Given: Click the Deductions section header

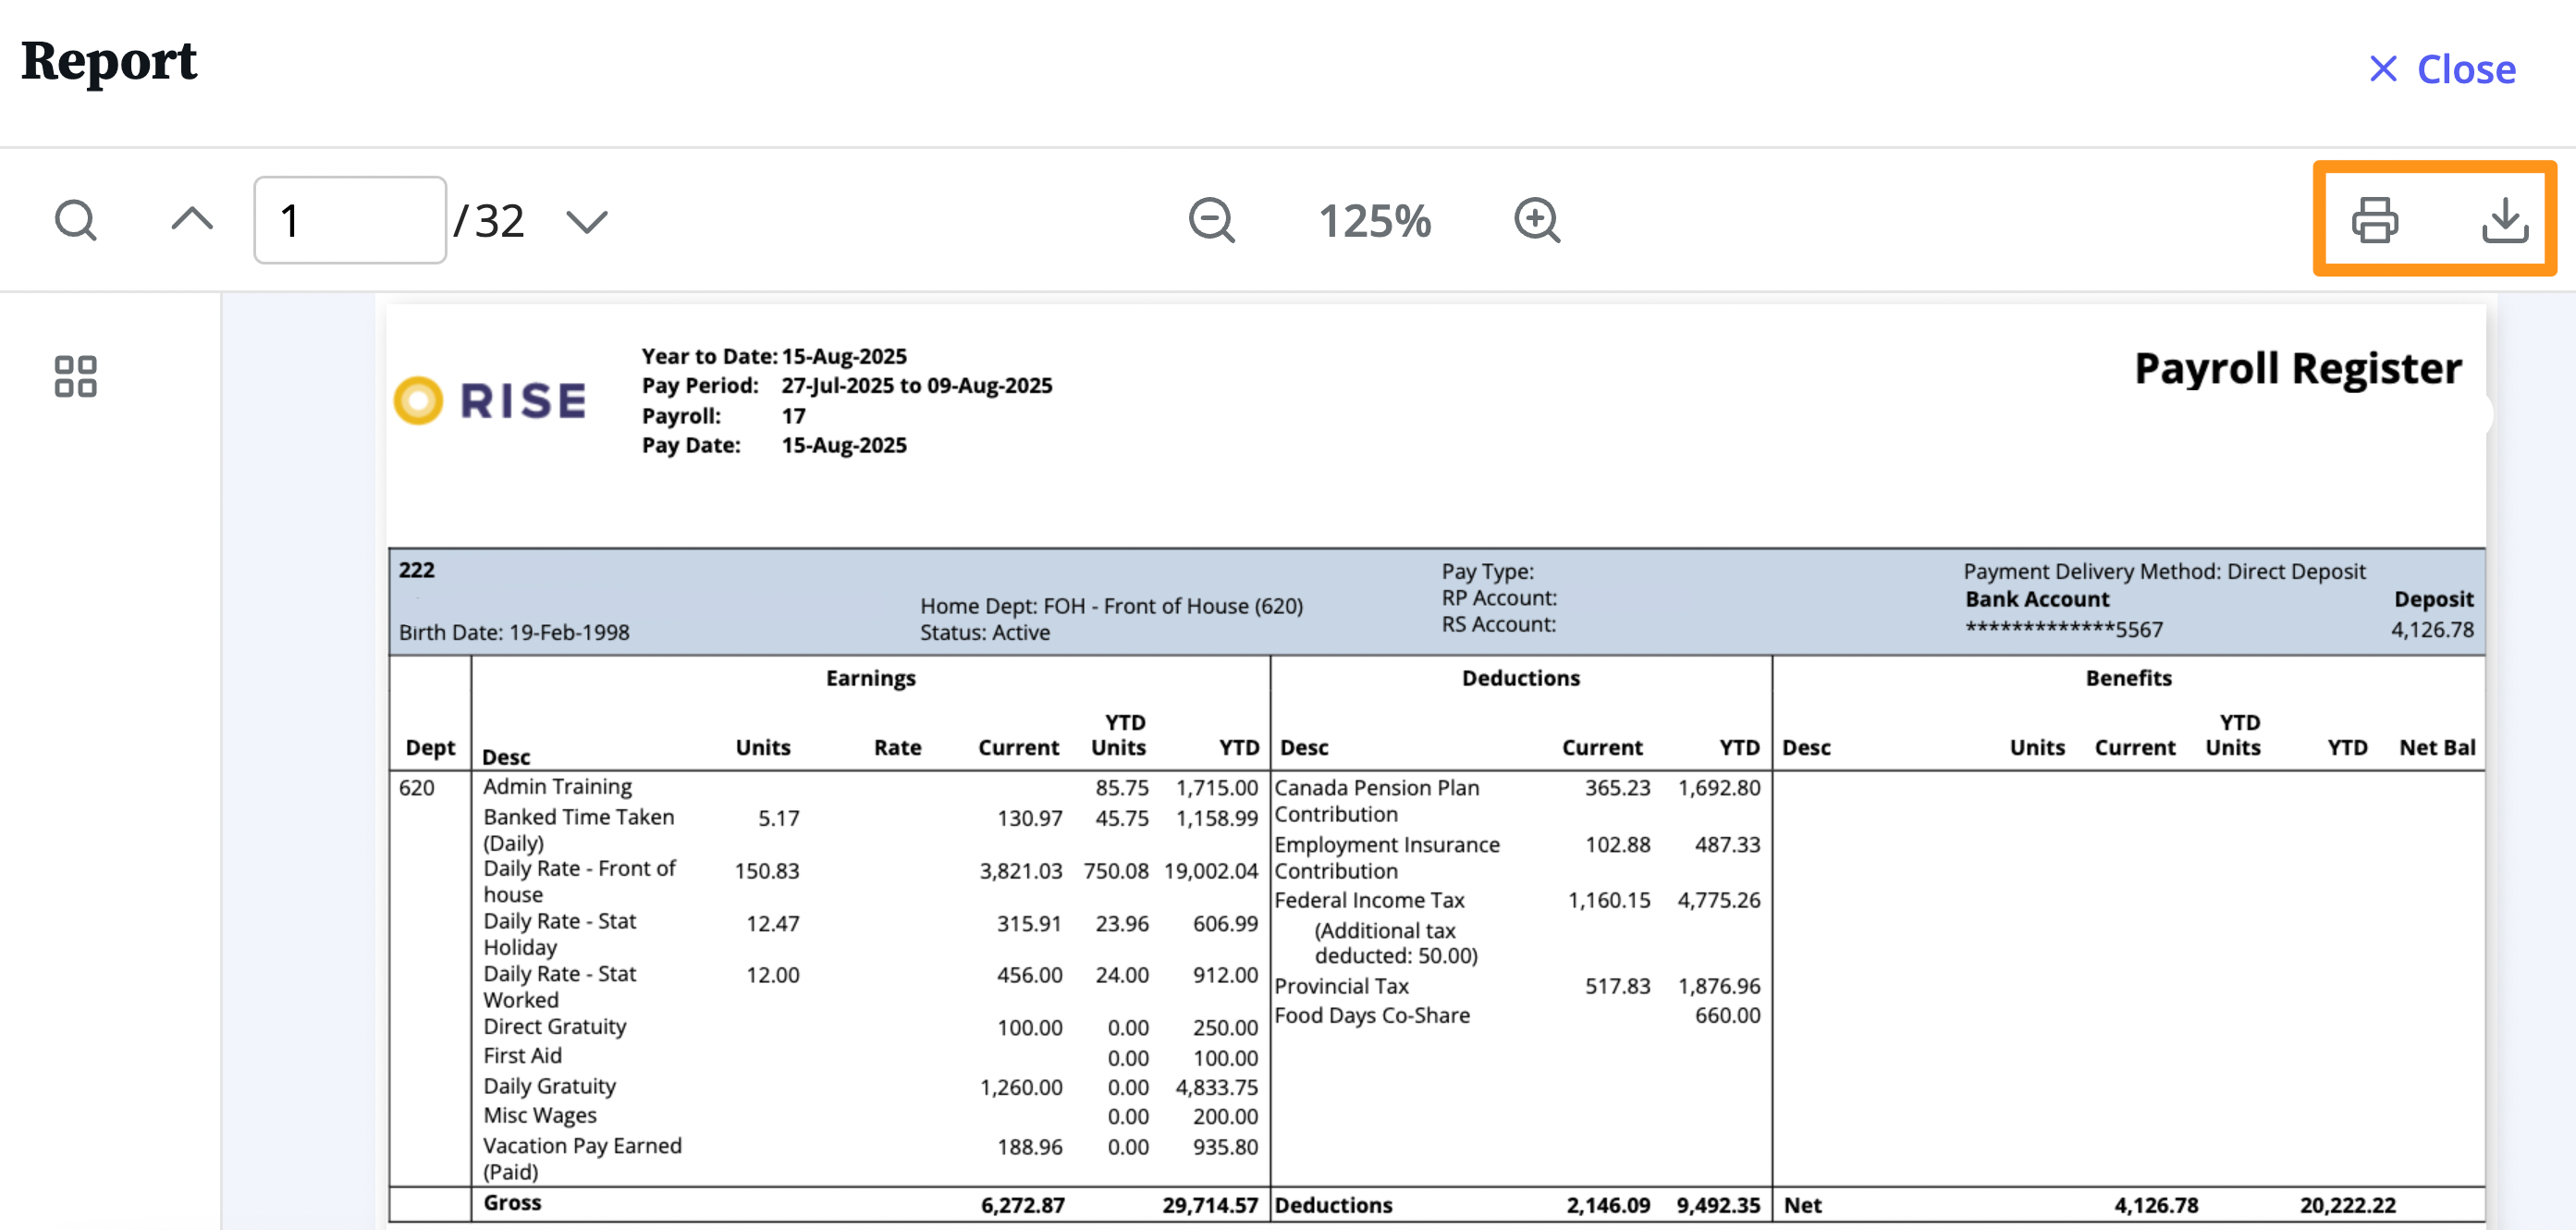Looking at the screenshot, I should pyautogui.click(x=1521, y=678).
